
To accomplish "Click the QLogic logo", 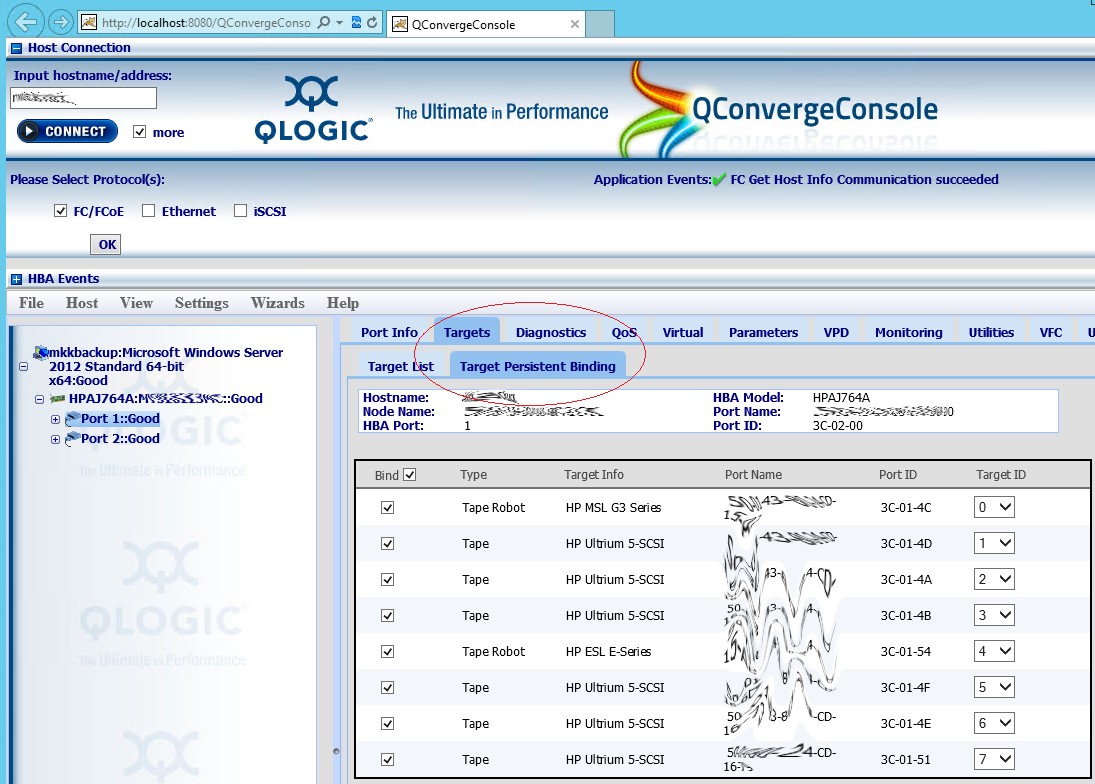I will (x=313, y=110).
